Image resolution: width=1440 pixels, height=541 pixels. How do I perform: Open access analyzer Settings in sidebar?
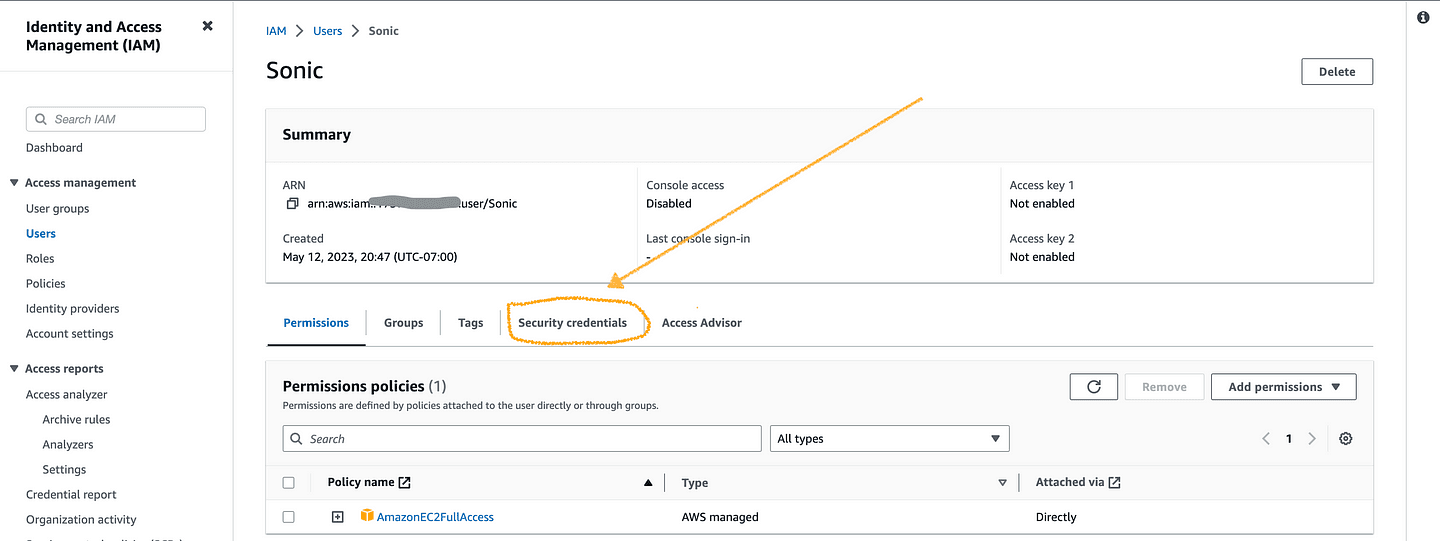point(64,470)
